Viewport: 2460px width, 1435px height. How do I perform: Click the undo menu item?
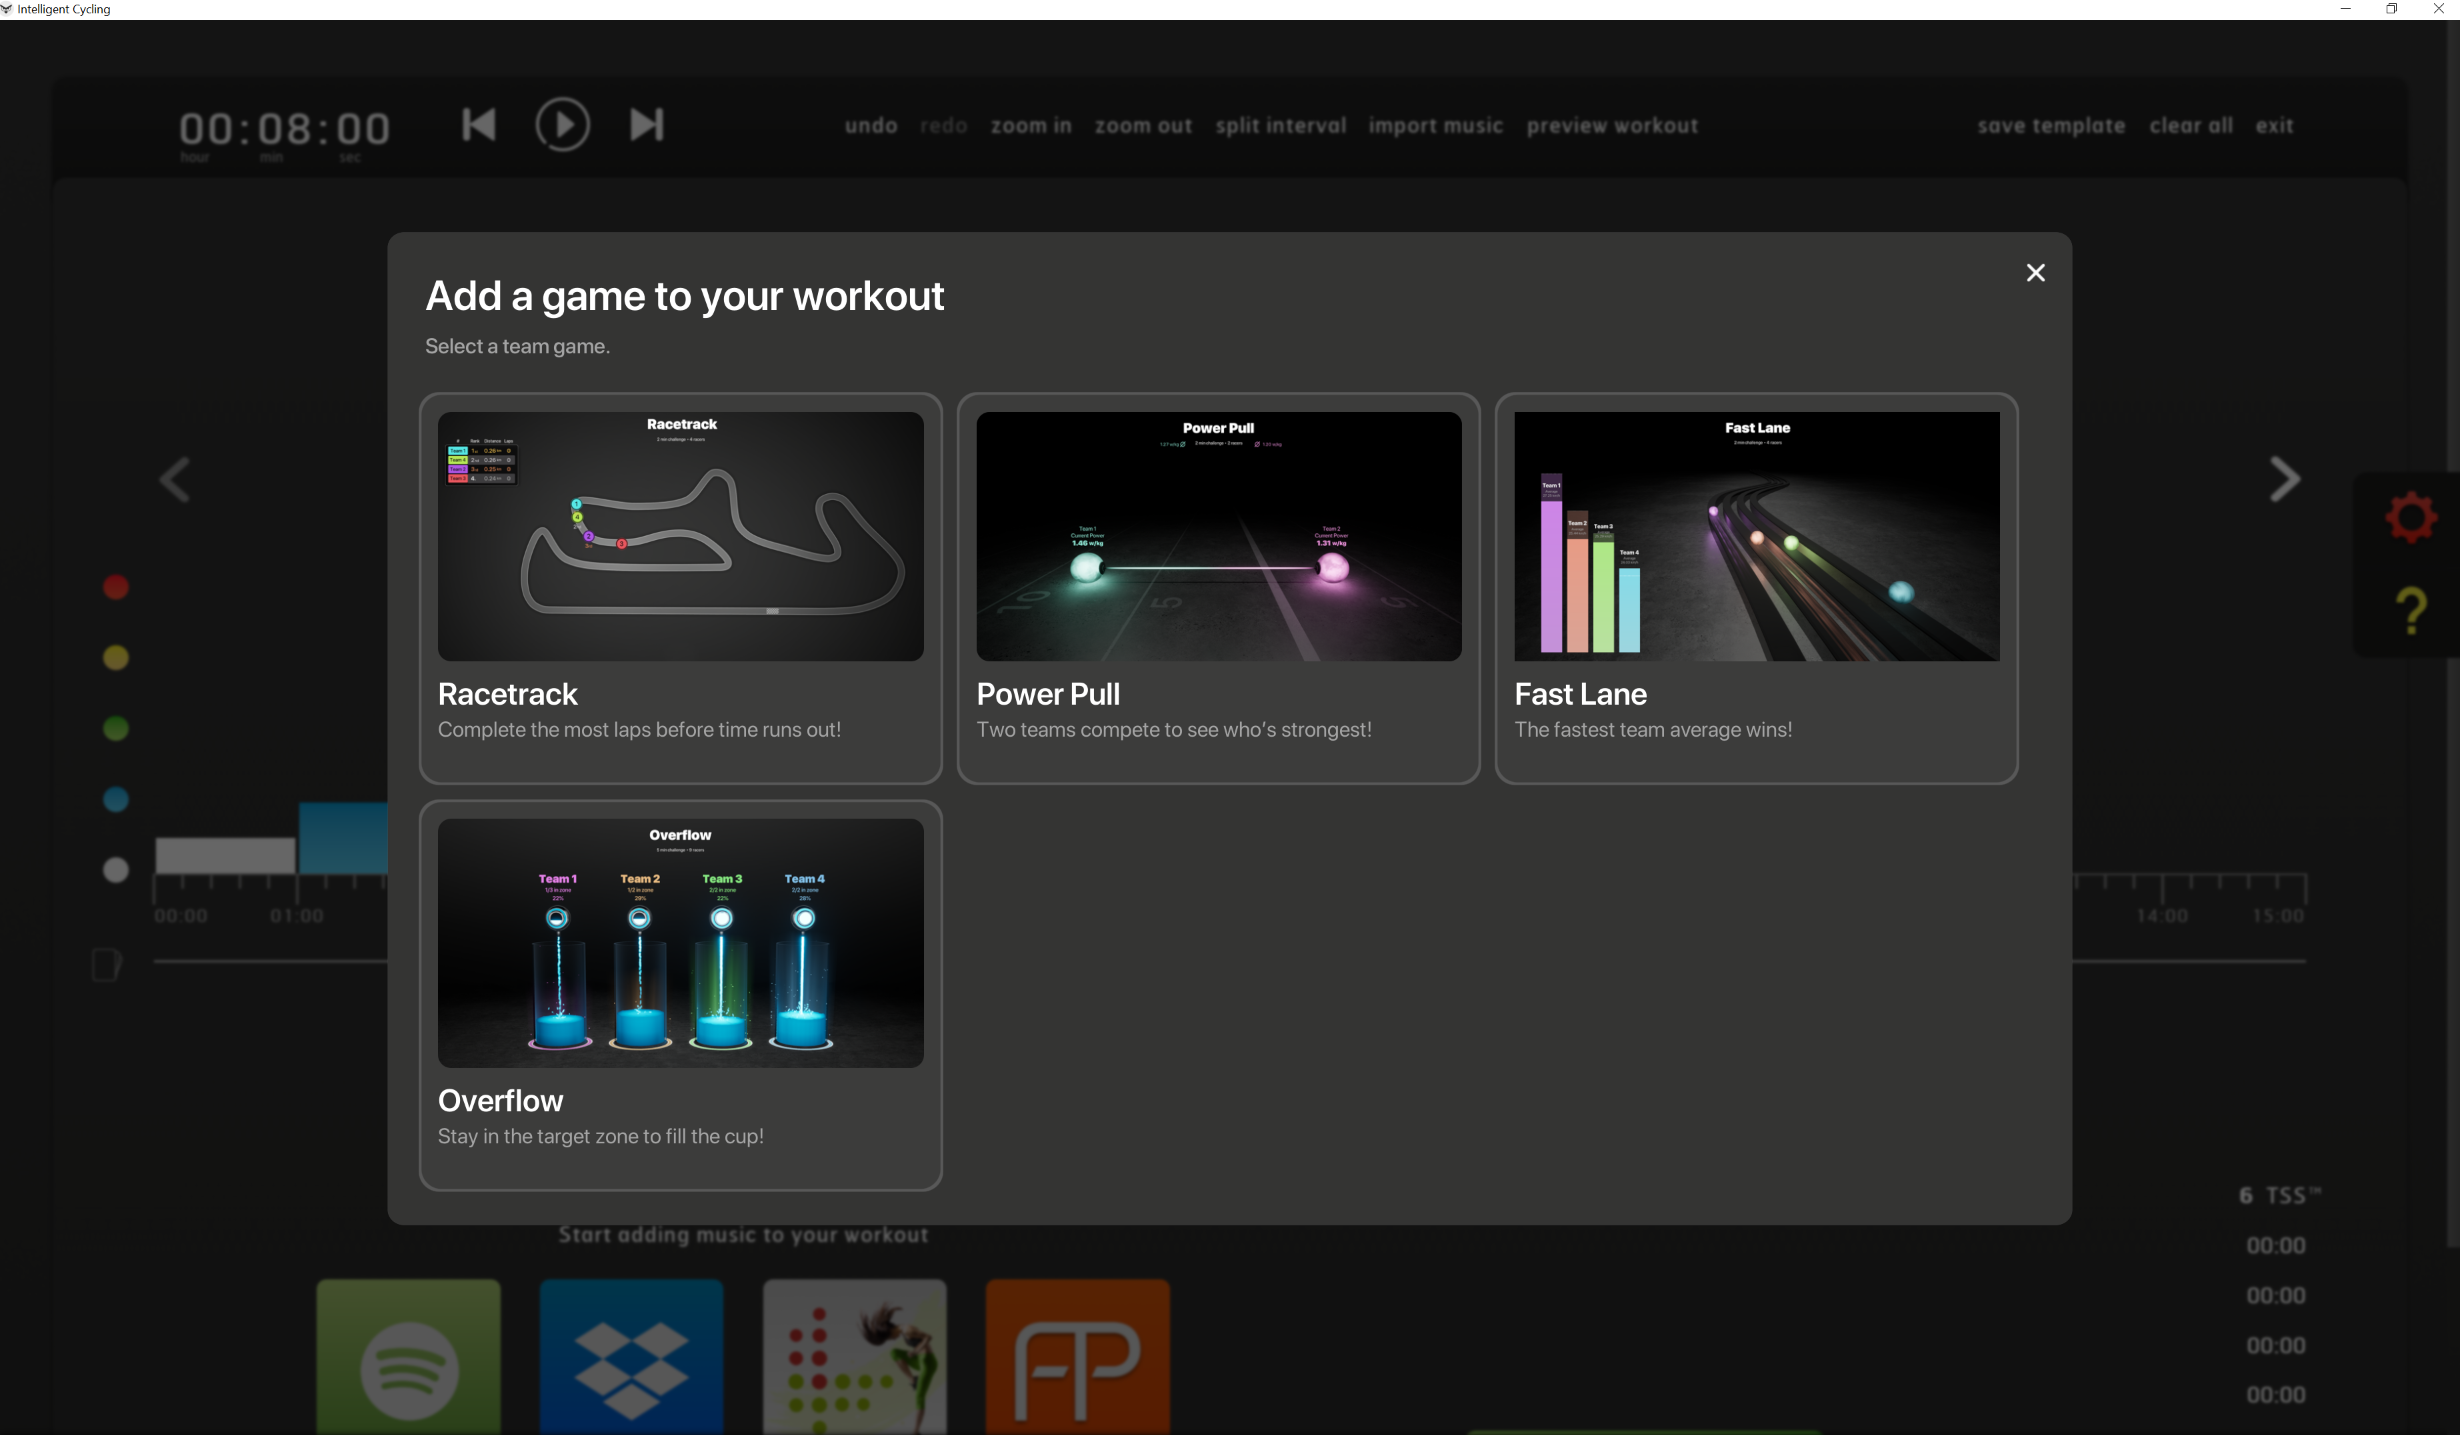(871, 126)
